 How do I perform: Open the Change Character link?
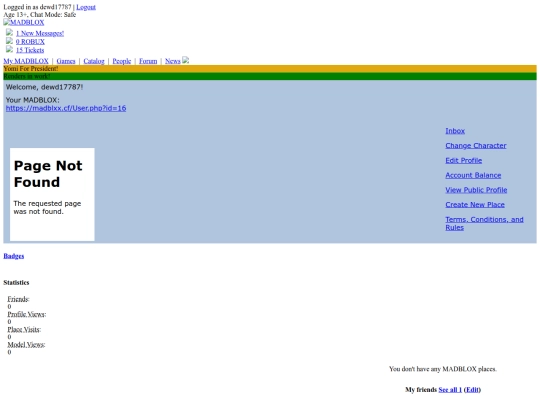pyautogui.click(x=476, y=146)
